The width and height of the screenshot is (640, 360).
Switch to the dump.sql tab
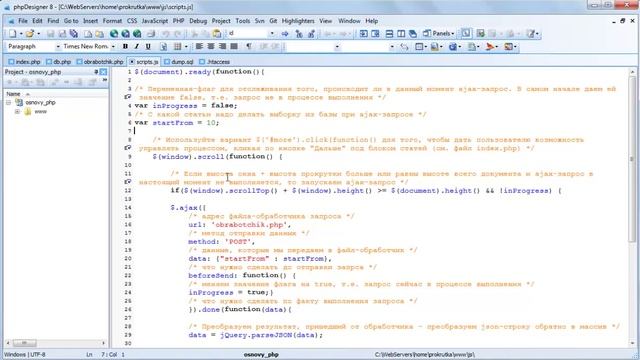click(x=179, y=62)
